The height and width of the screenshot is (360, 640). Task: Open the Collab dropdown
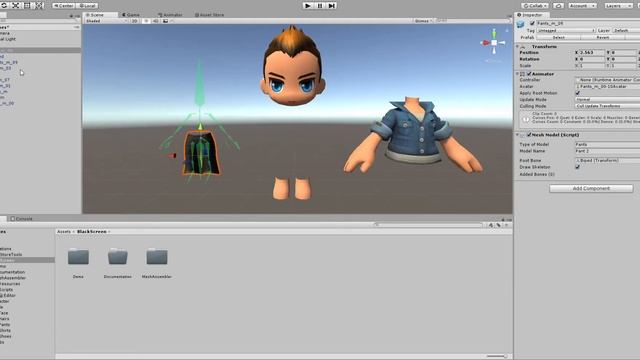(x=536, y=6)
